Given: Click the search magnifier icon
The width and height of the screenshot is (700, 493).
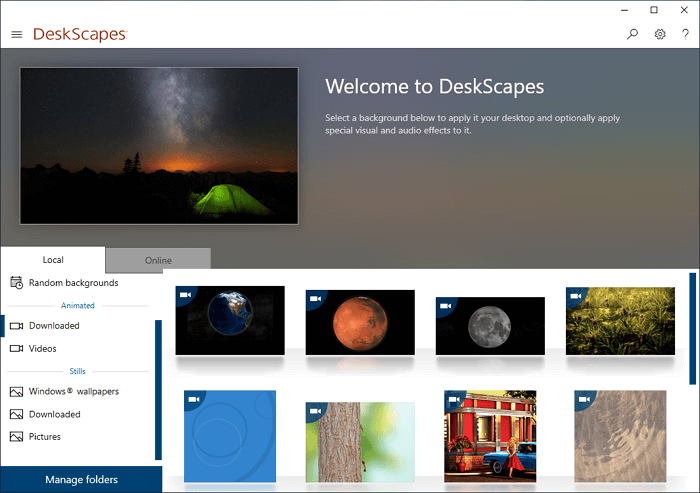Looking at the screenshot, I should (x=632, y=34).
